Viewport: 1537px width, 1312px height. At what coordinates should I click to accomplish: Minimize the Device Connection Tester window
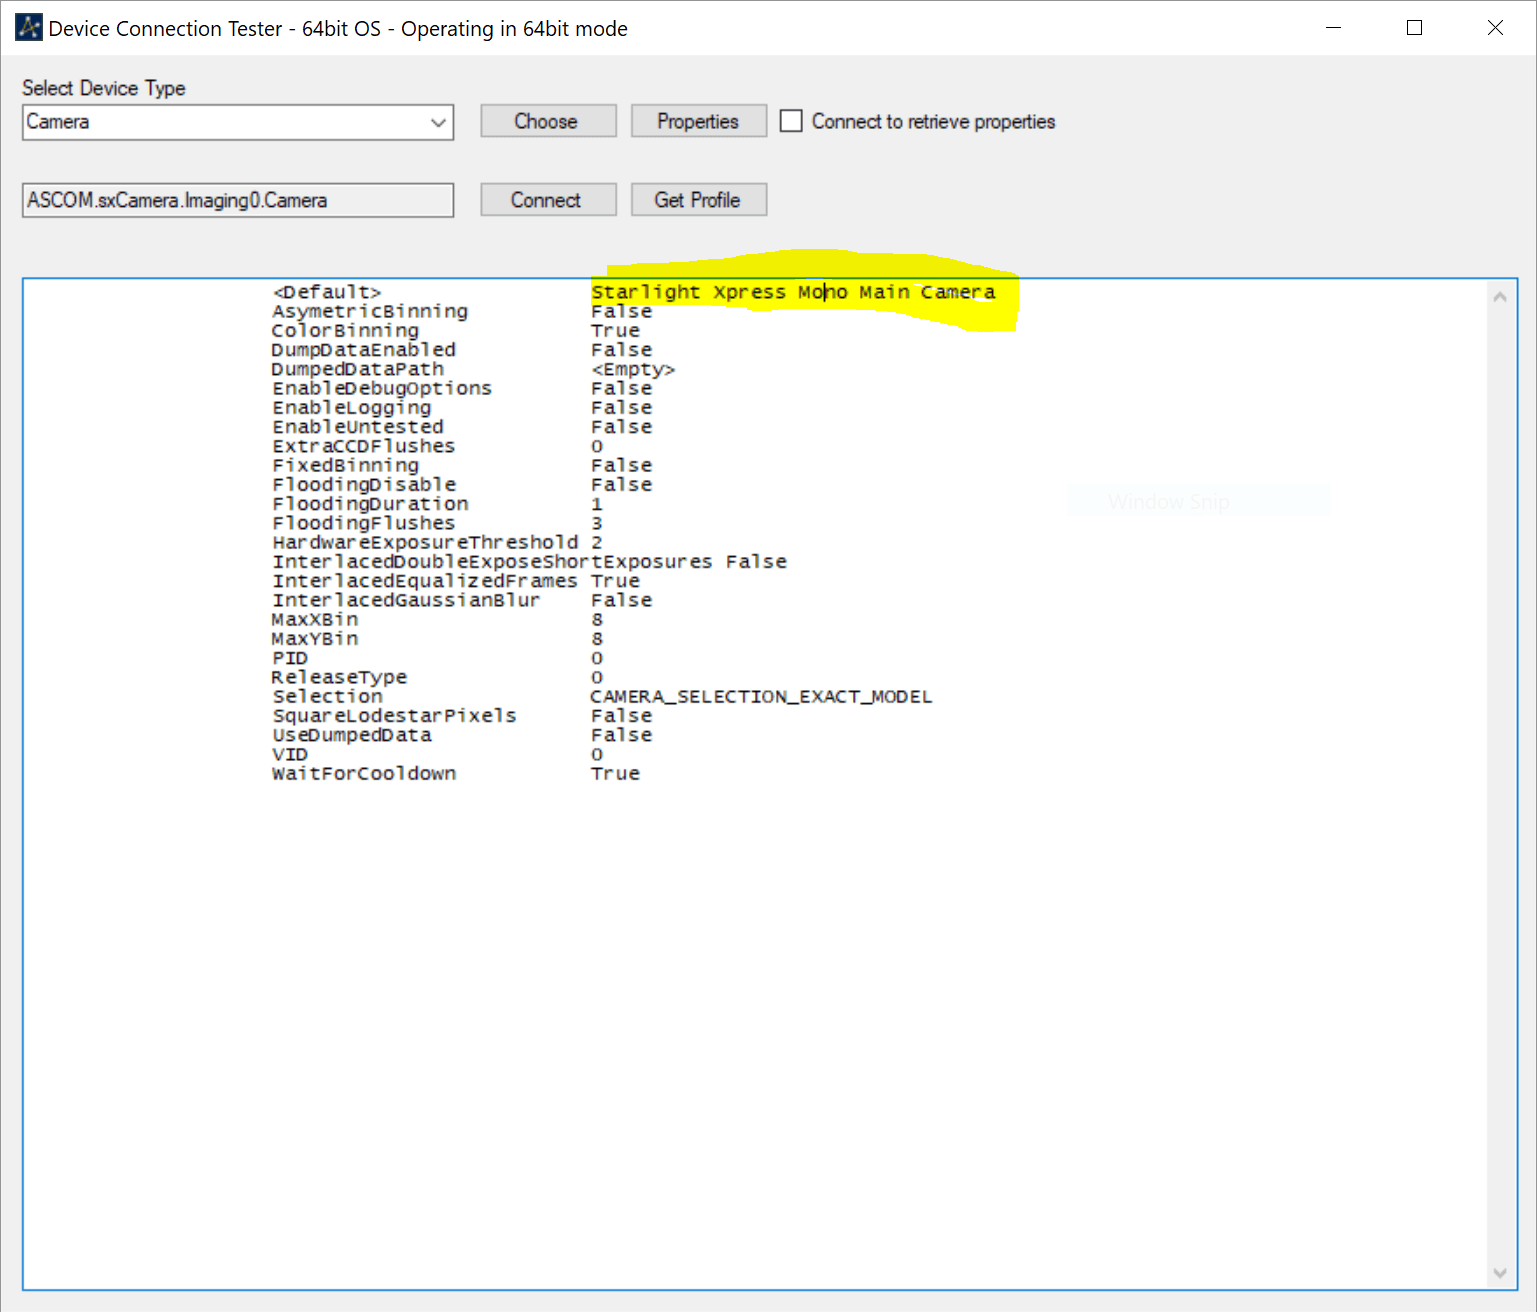point(1333,28)
